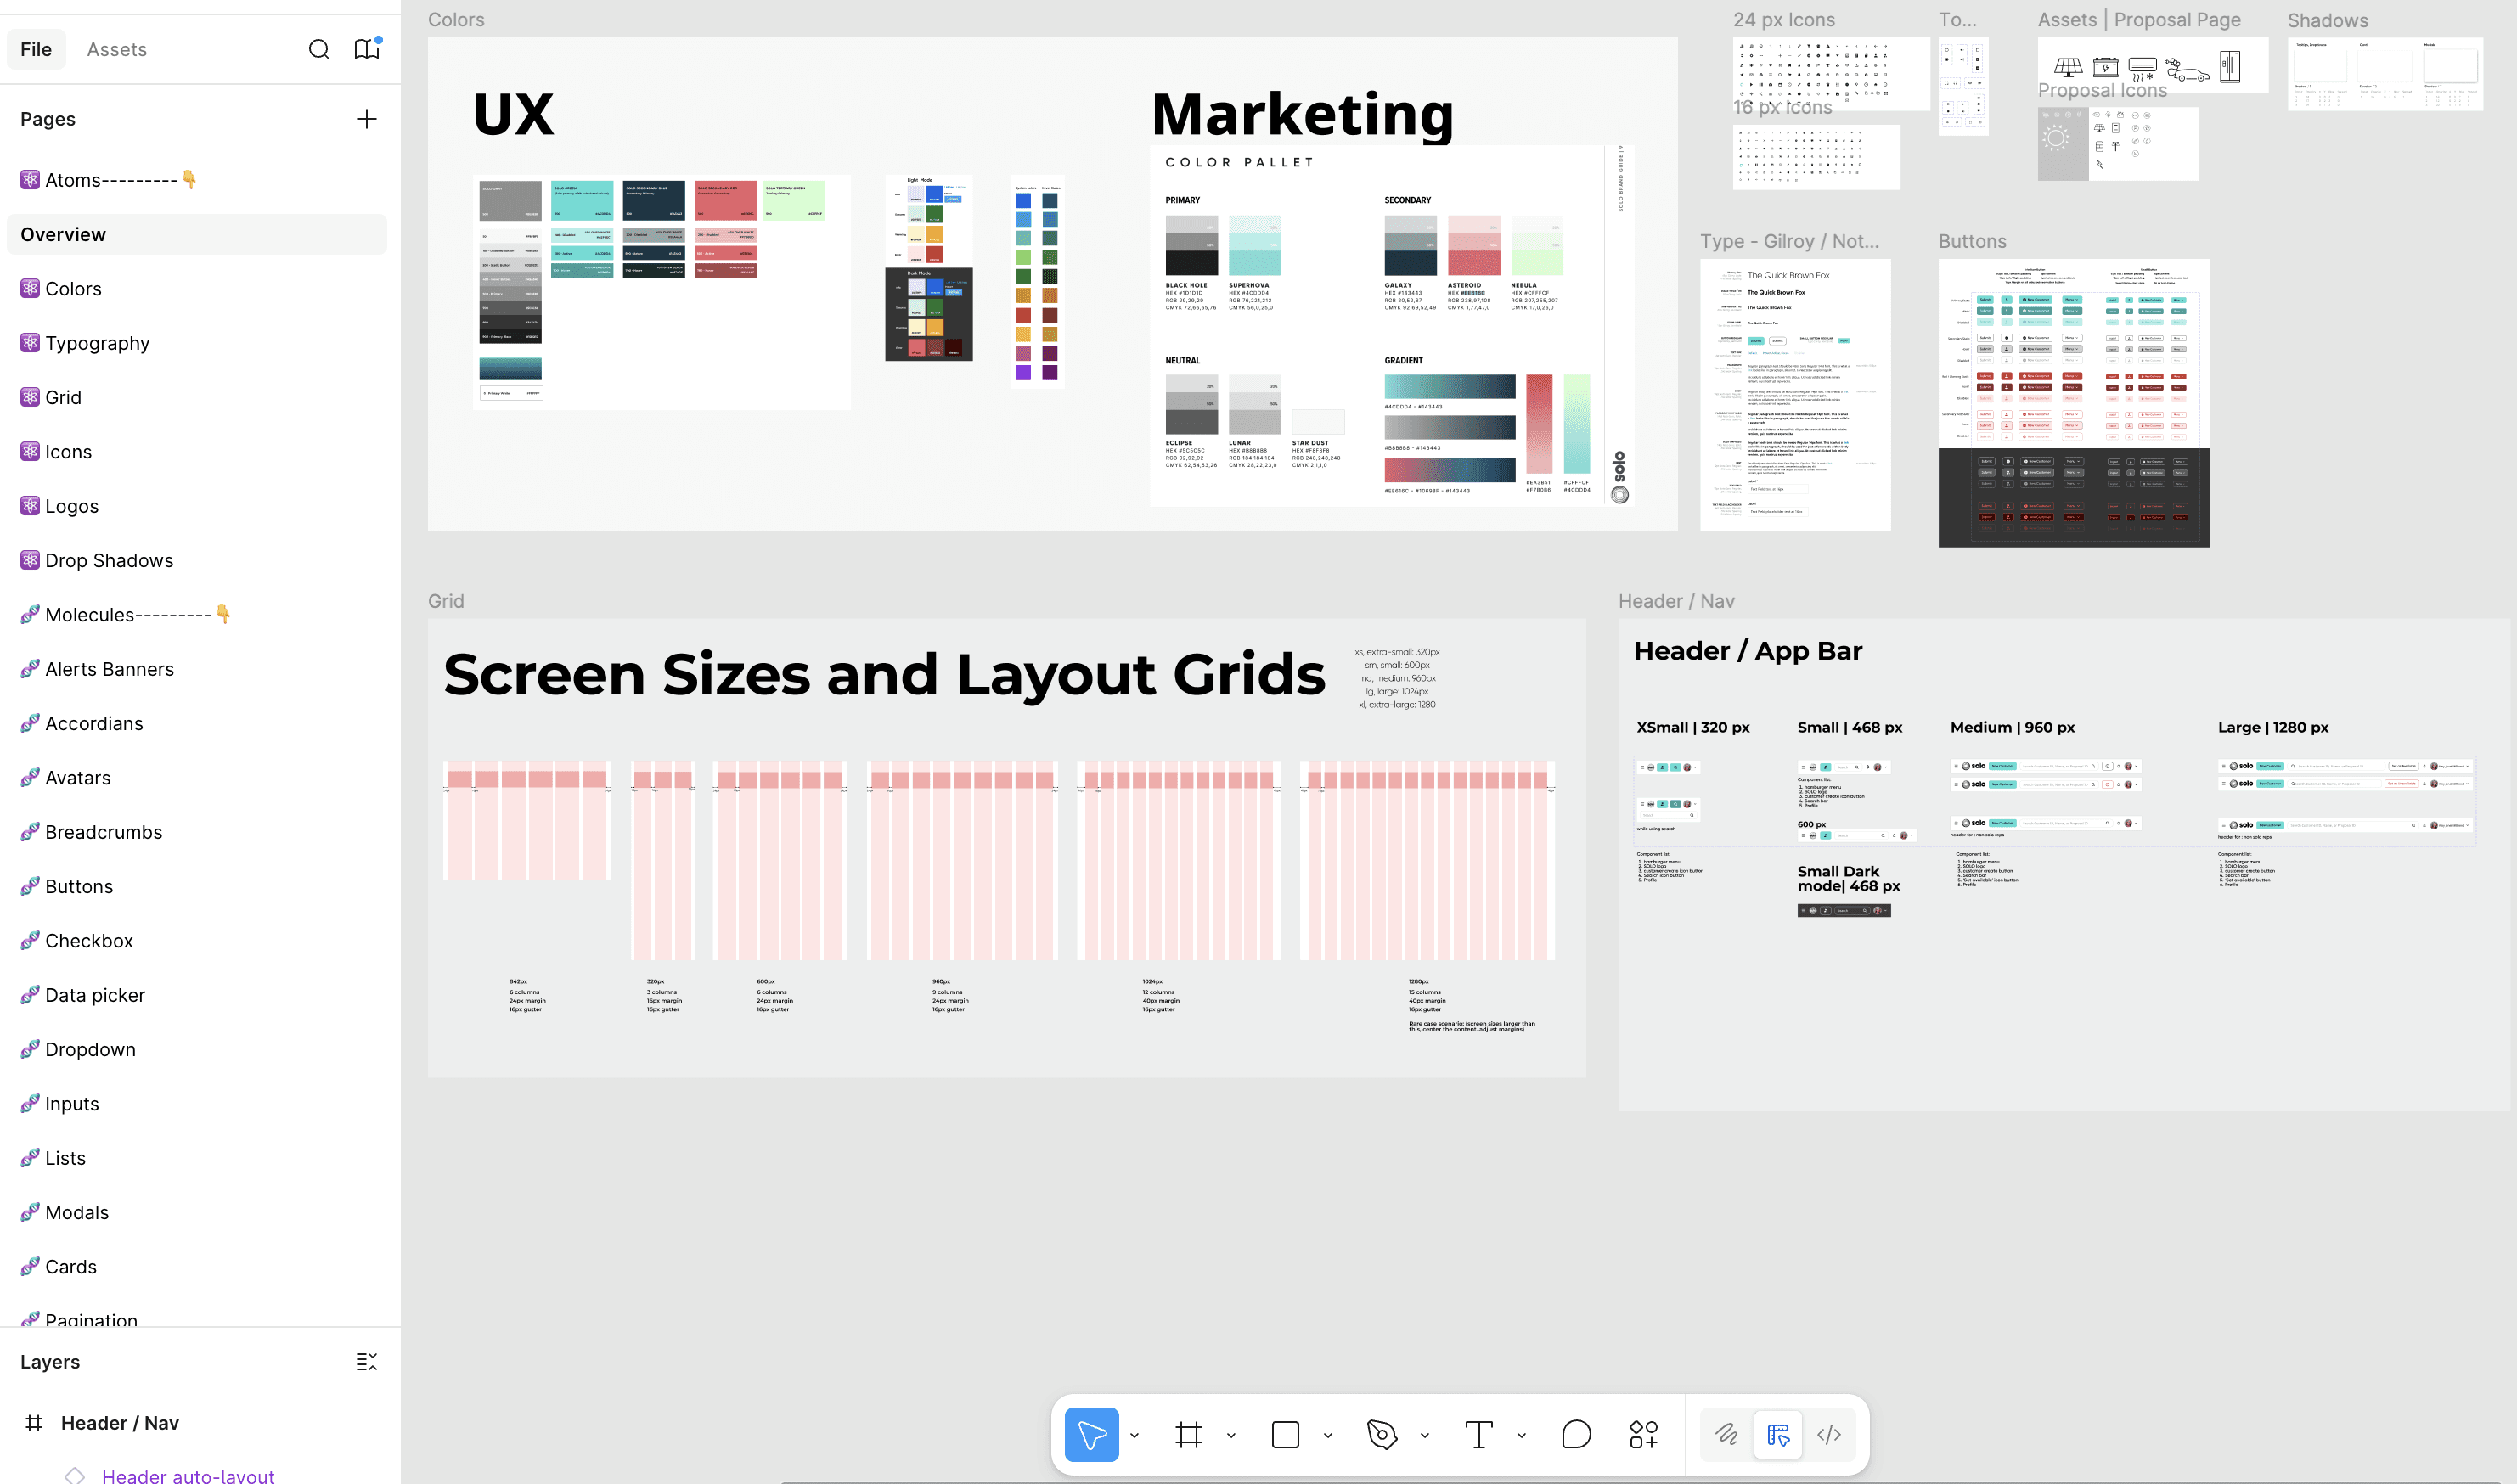Select the Move tool in the toolbar
The width and height of the screenshot is (2517, 1484).
click(1092, 1435)
